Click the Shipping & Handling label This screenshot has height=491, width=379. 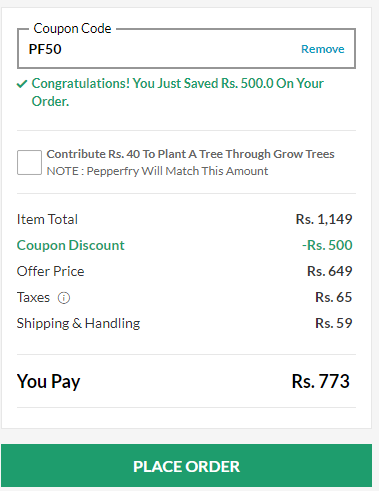tap(78, 323)
